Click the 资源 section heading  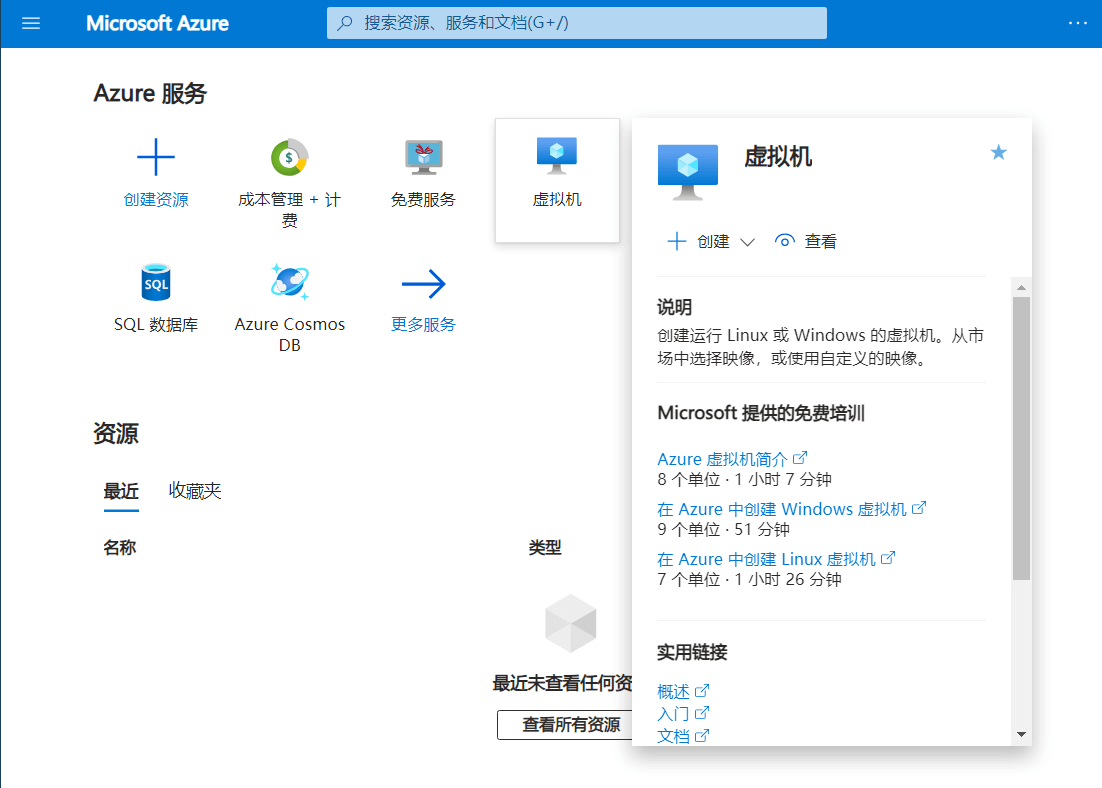pos(116,433)
